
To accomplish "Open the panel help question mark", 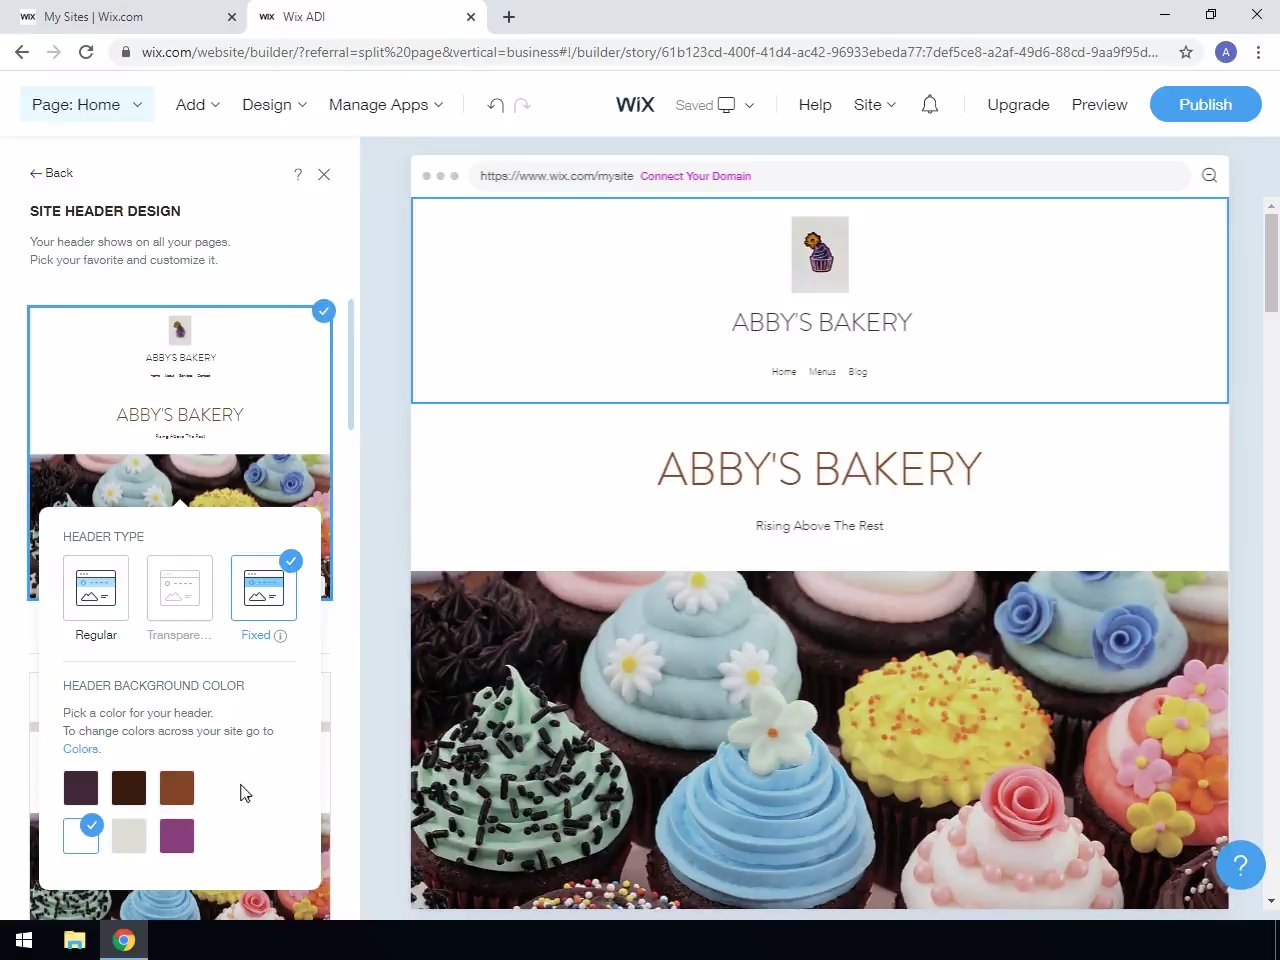I will coord(298,174).
